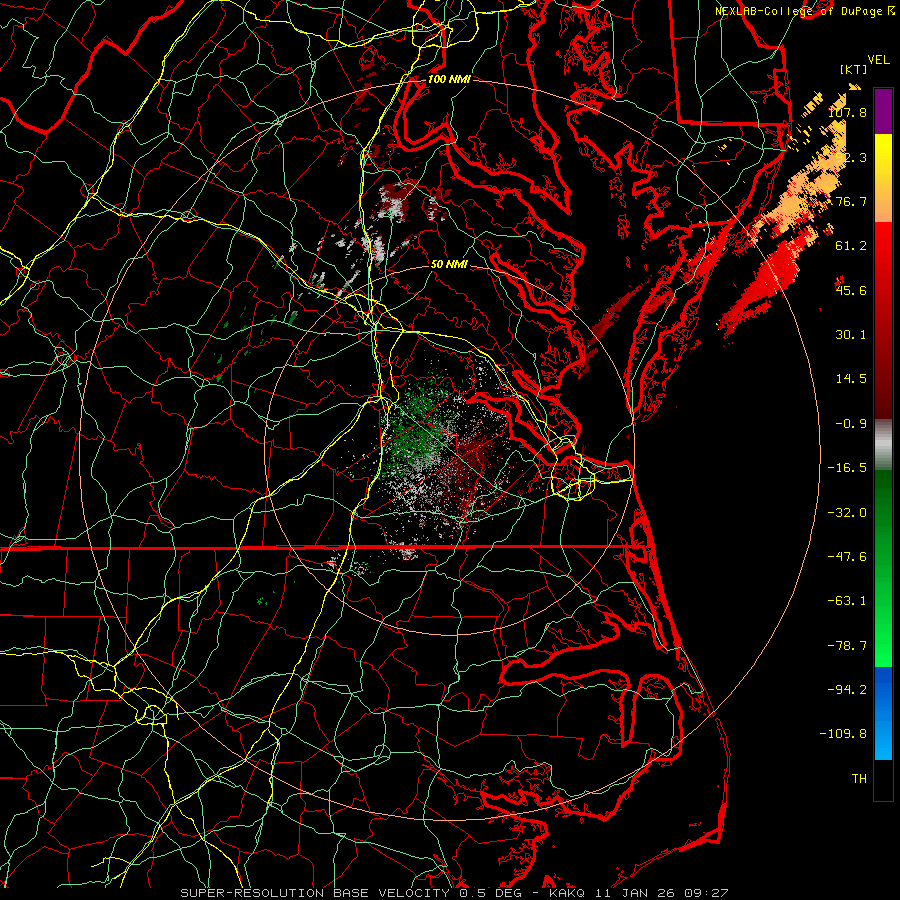Screen dimensions: 900x900
Task: Click the purple segment of velocity color bar
Action: click(883, 111)
